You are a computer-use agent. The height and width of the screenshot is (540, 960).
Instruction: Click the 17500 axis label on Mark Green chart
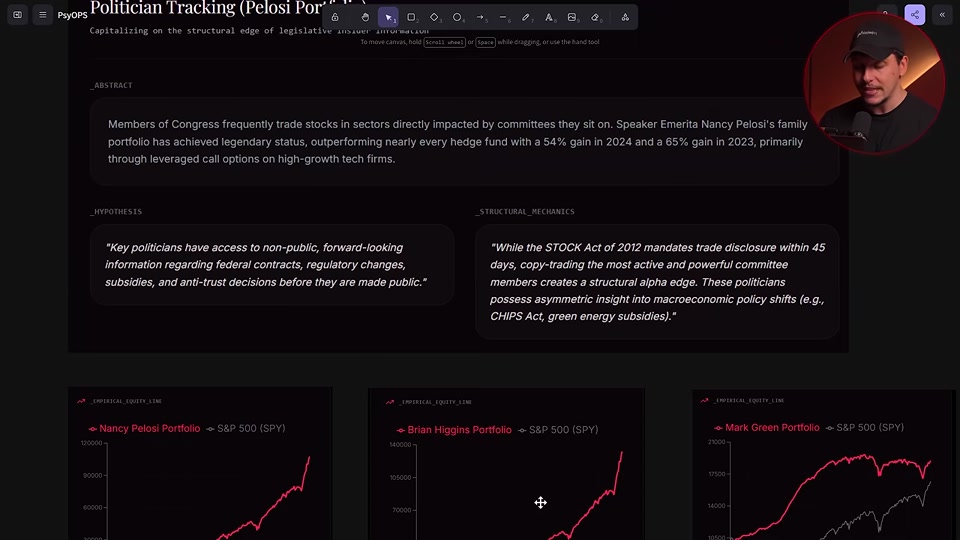click(716, 474)
